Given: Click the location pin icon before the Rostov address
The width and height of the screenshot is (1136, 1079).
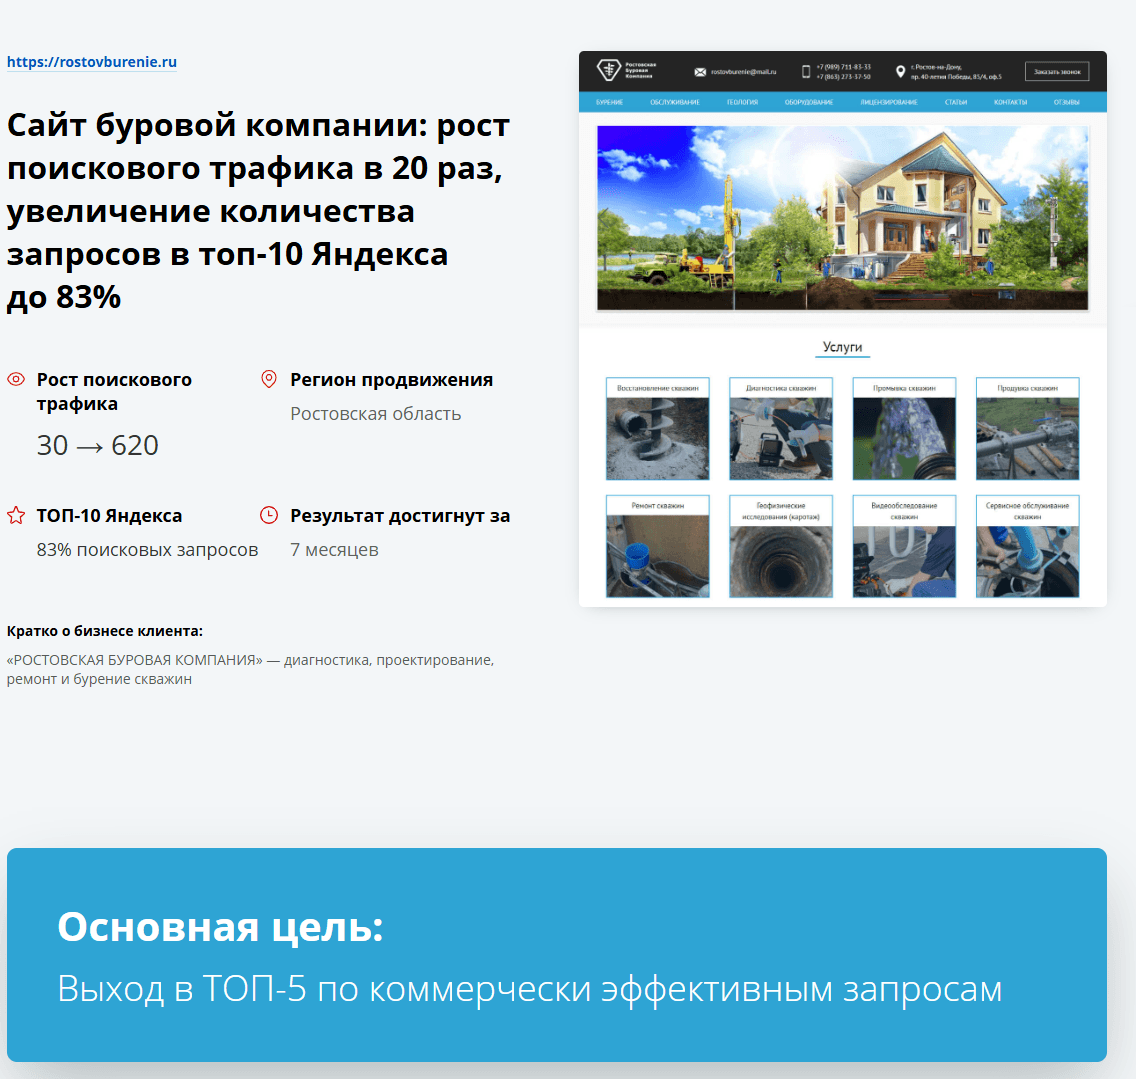Looking at the screenshot, I should pos(899,72).
